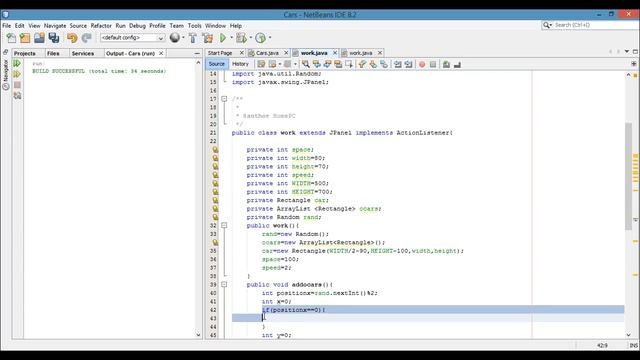Open the Debug Project dropdown arrow
The height and width of the screenshot is (360, 640).
click(251, 38)
